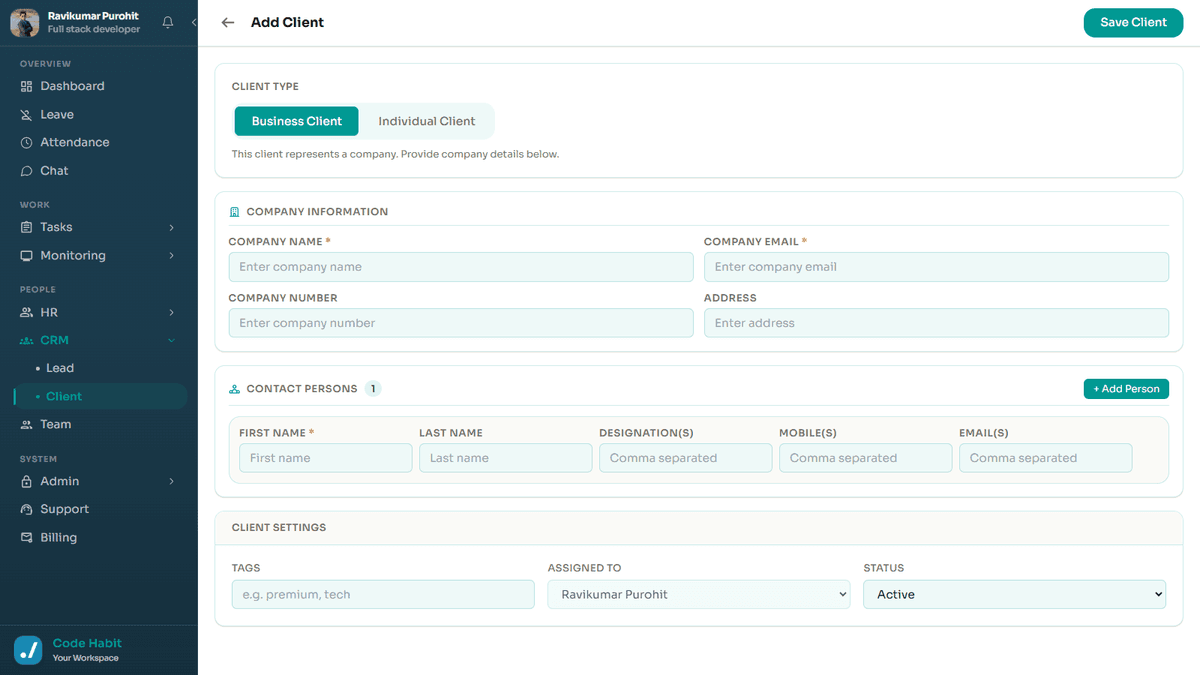The image size is (1200, 675).
Task: Click the HR people icon
Action: click(27, 312)
